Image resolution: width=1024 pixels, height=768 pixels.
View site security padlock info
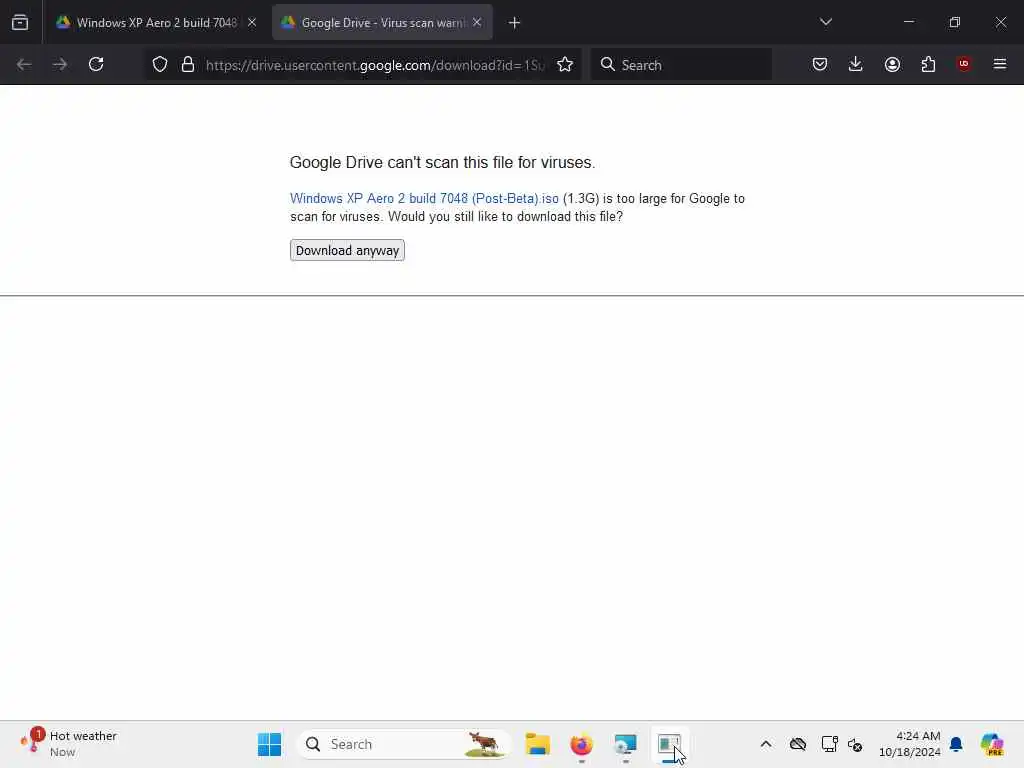pos(188,65)
